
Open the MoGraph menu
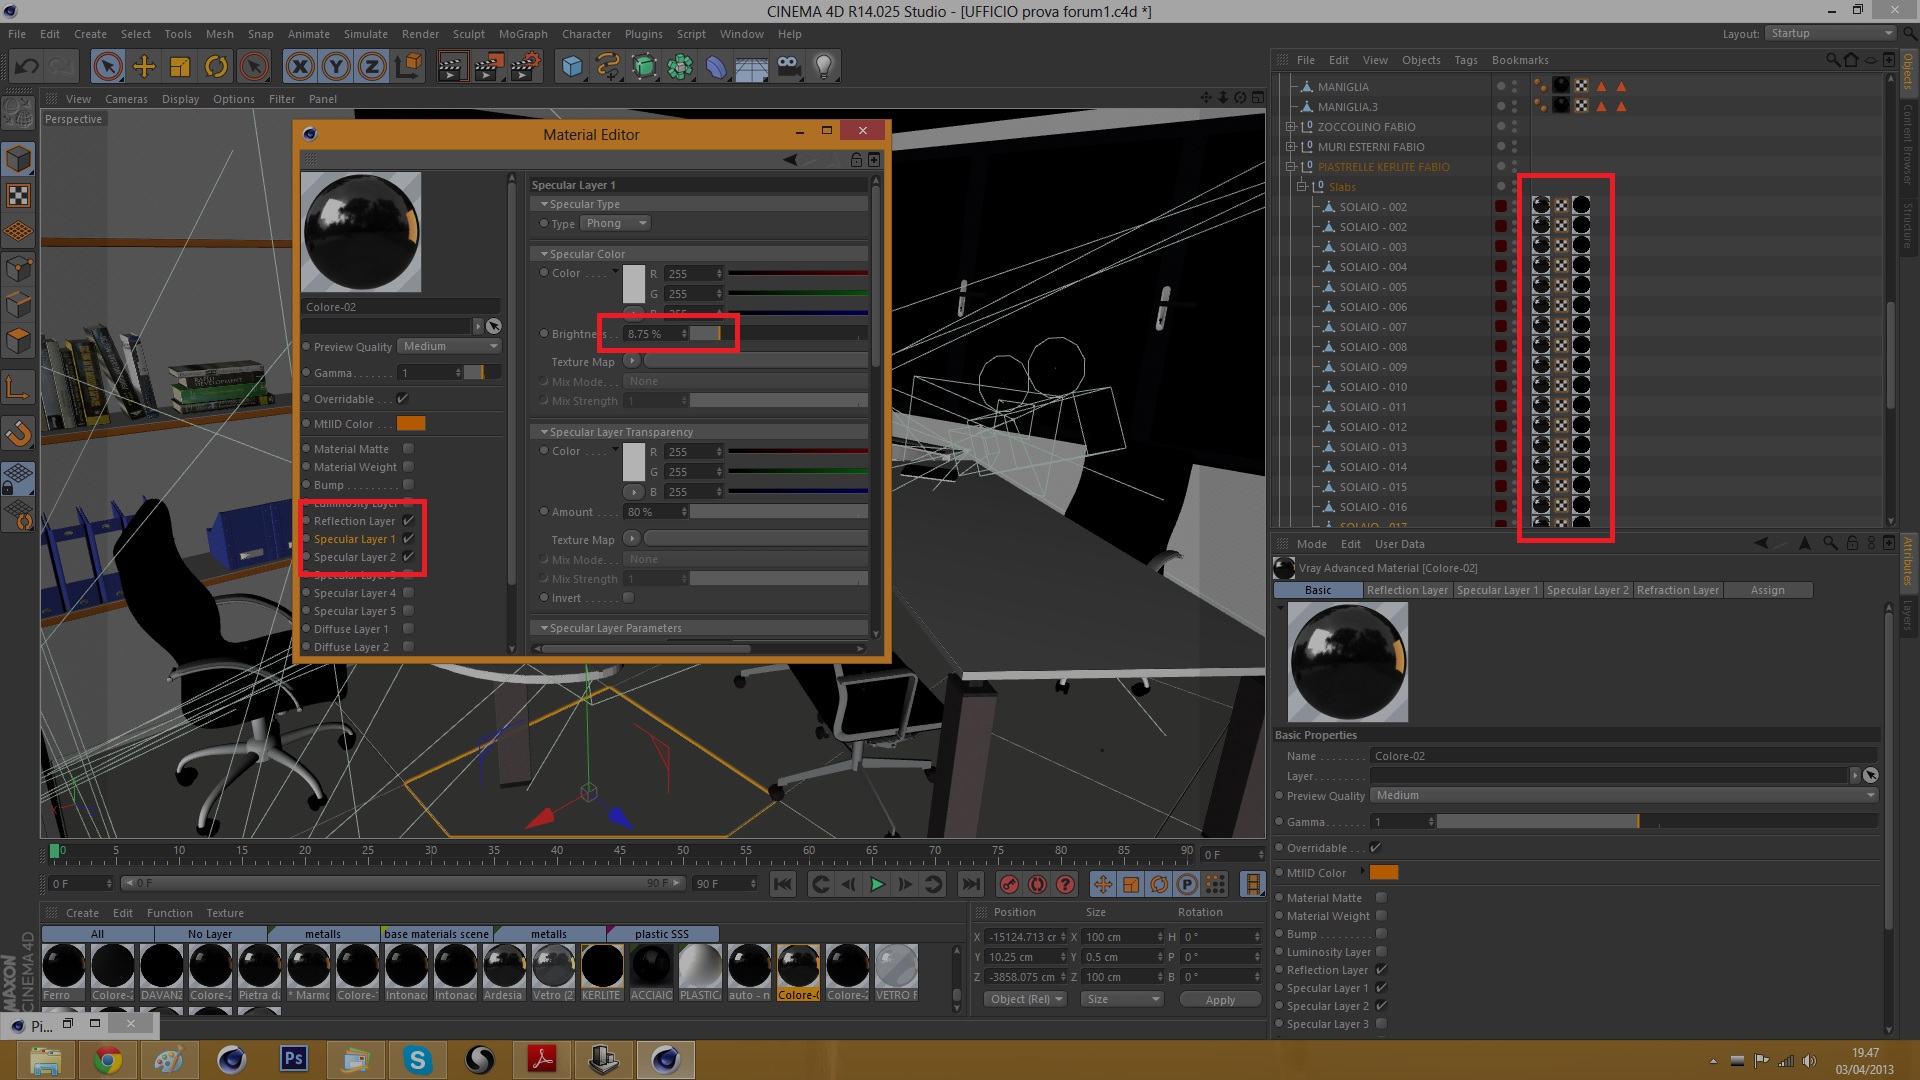tap(523, 34)
